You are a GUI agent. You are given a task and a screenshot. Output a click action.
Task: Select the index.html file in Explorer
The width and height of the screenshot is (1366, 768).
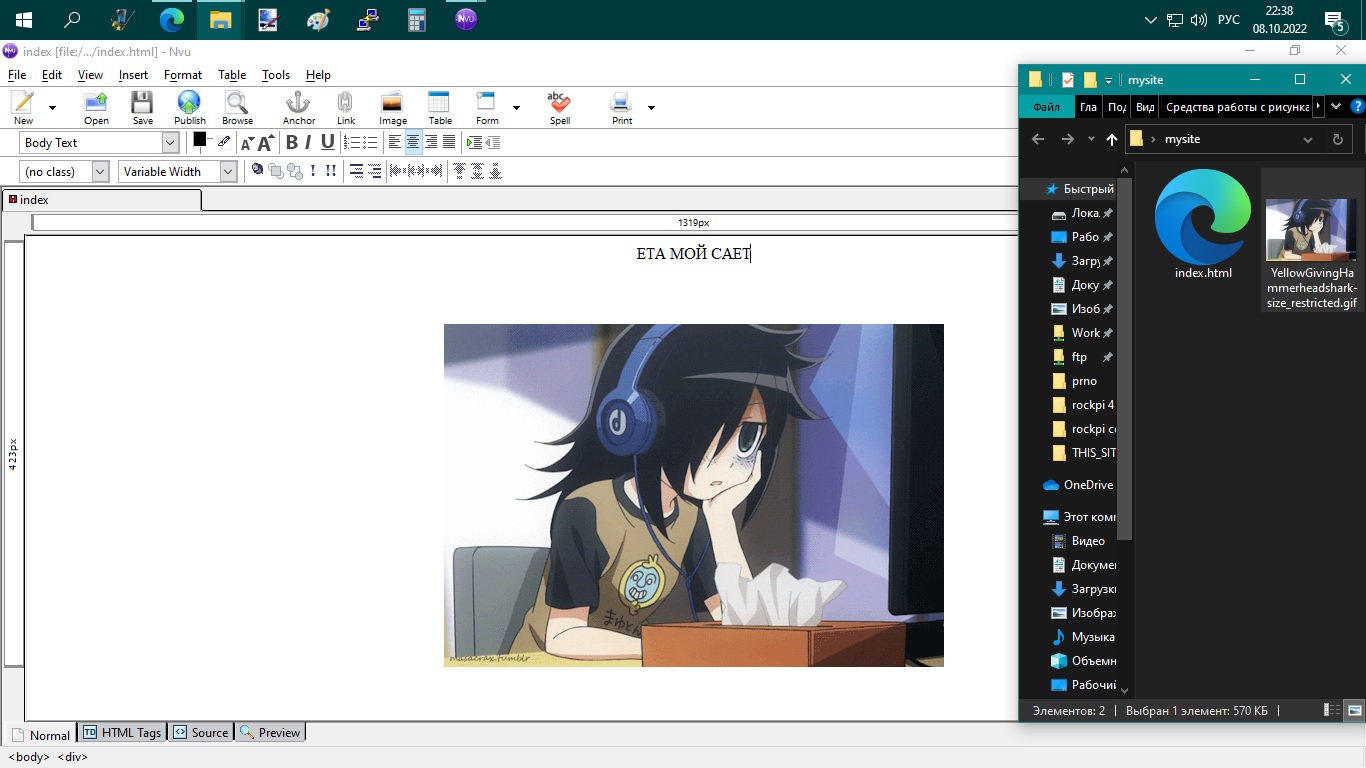pos(1202,226)
